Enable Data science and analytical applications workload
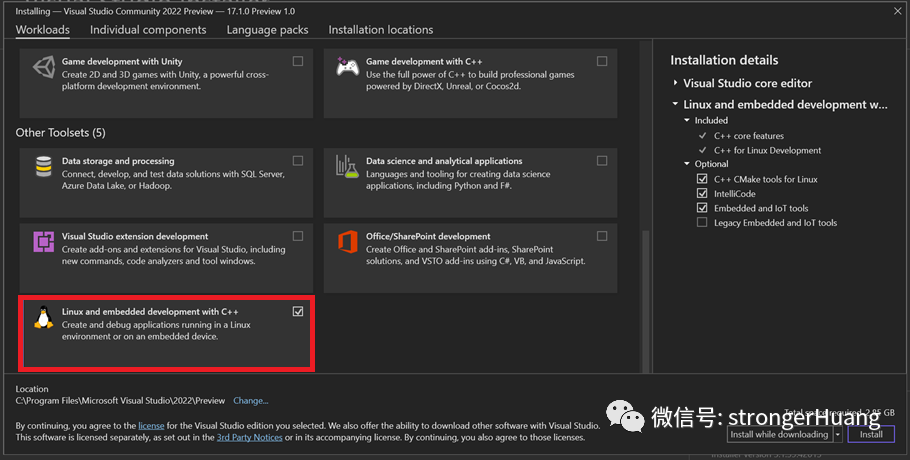 (602, 161)
